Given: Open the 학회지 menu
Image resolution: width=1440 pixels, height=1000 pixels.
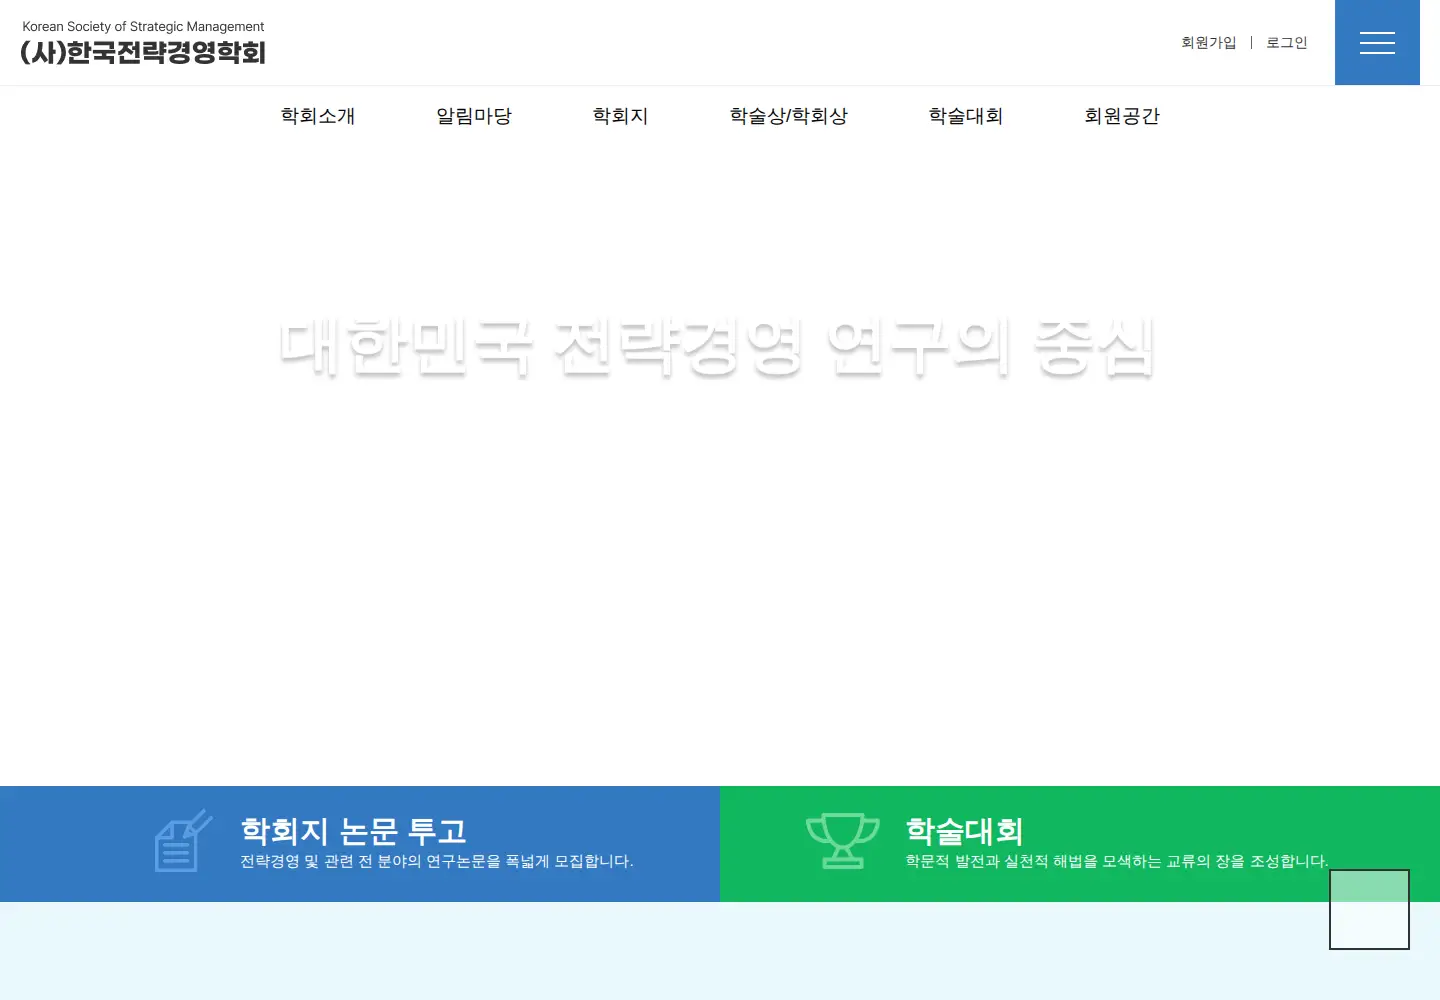Looking at the screenshot, I should [x=620, y=116].
